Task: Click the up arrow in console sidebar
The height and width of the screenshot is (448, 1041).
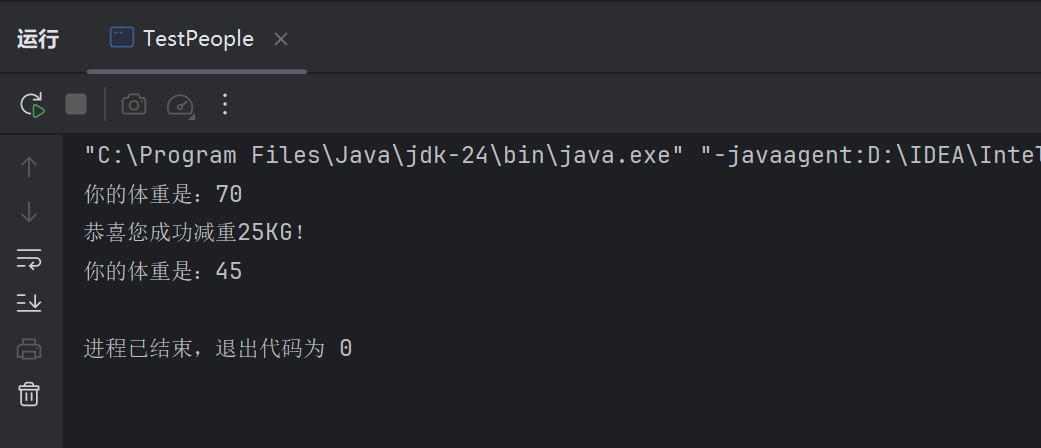Action: pyautogui.click(x=29, y=166)
